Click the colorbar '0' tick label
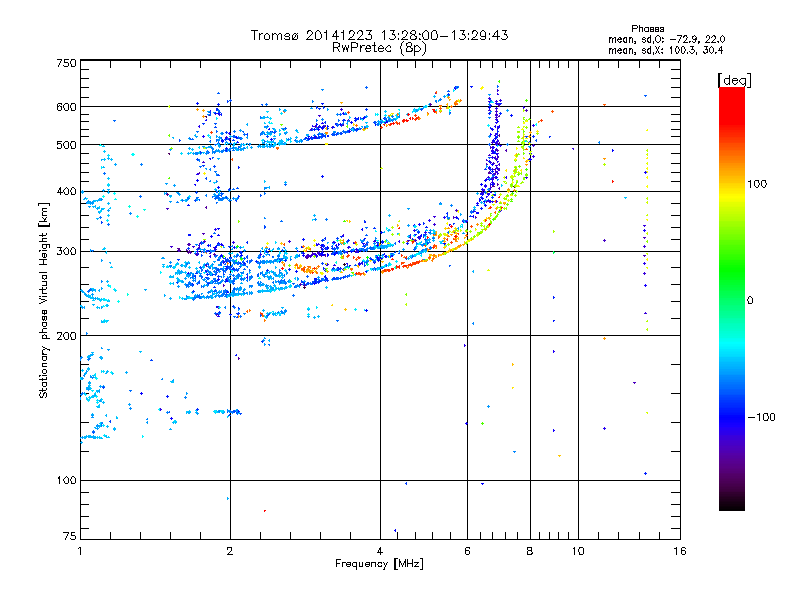Viewport: 800px width, 600px height. click(x=750, y=301)
